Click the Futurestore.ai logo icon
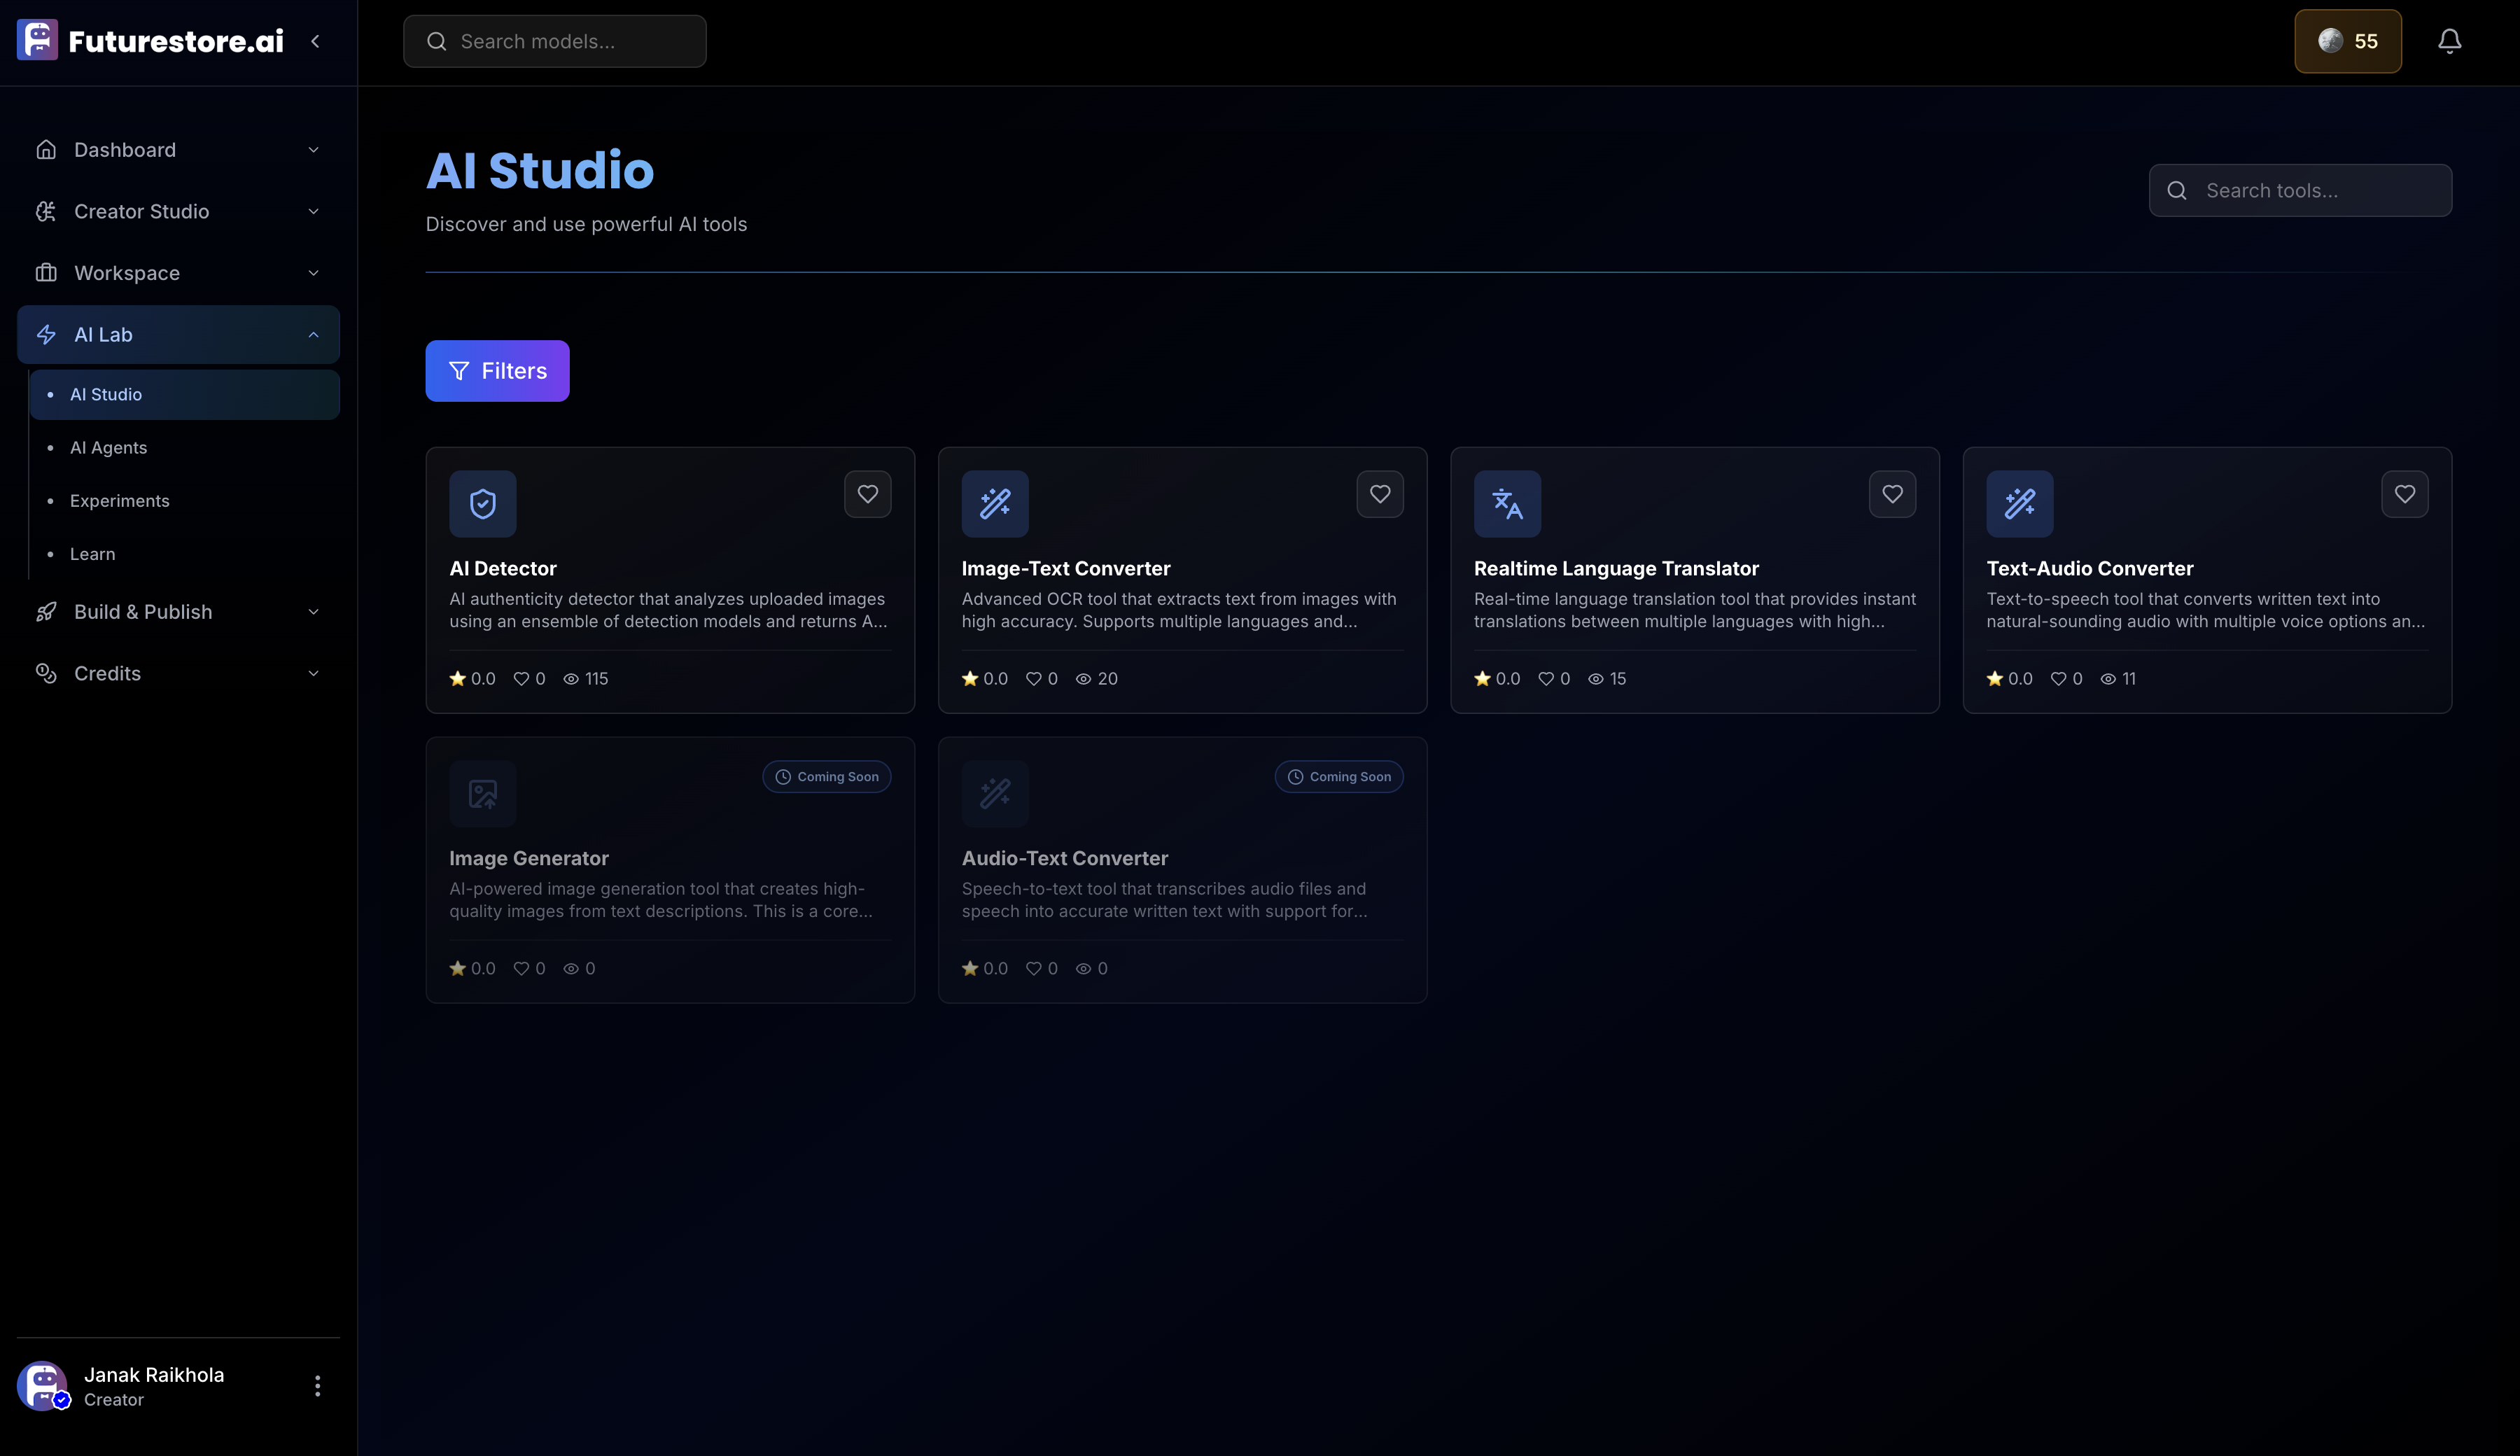2520x1456 pixels. (37, 41)
